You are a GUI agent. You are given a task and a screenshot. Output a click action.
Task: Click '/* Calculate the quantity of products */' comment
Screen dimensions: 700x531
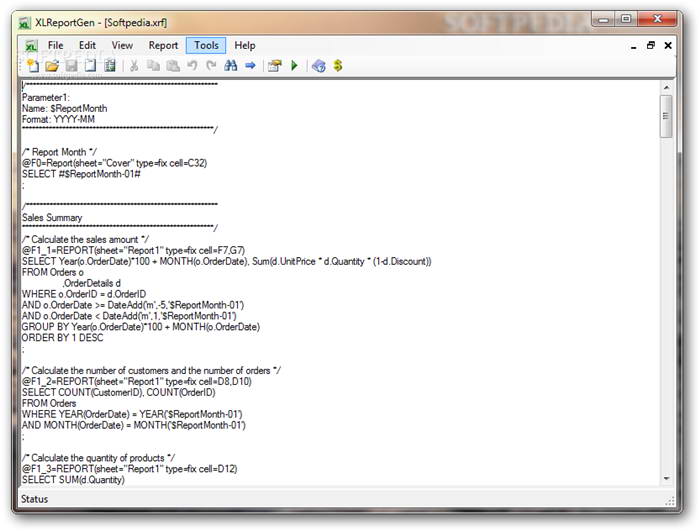click(x=98, y=458)
